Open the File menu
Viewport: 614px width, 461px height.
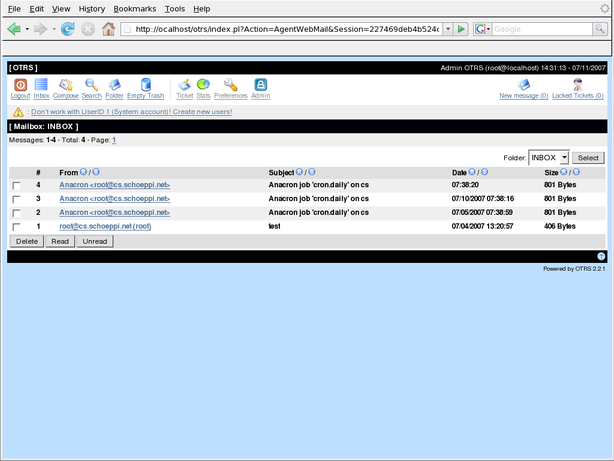(x=14, y=9)
